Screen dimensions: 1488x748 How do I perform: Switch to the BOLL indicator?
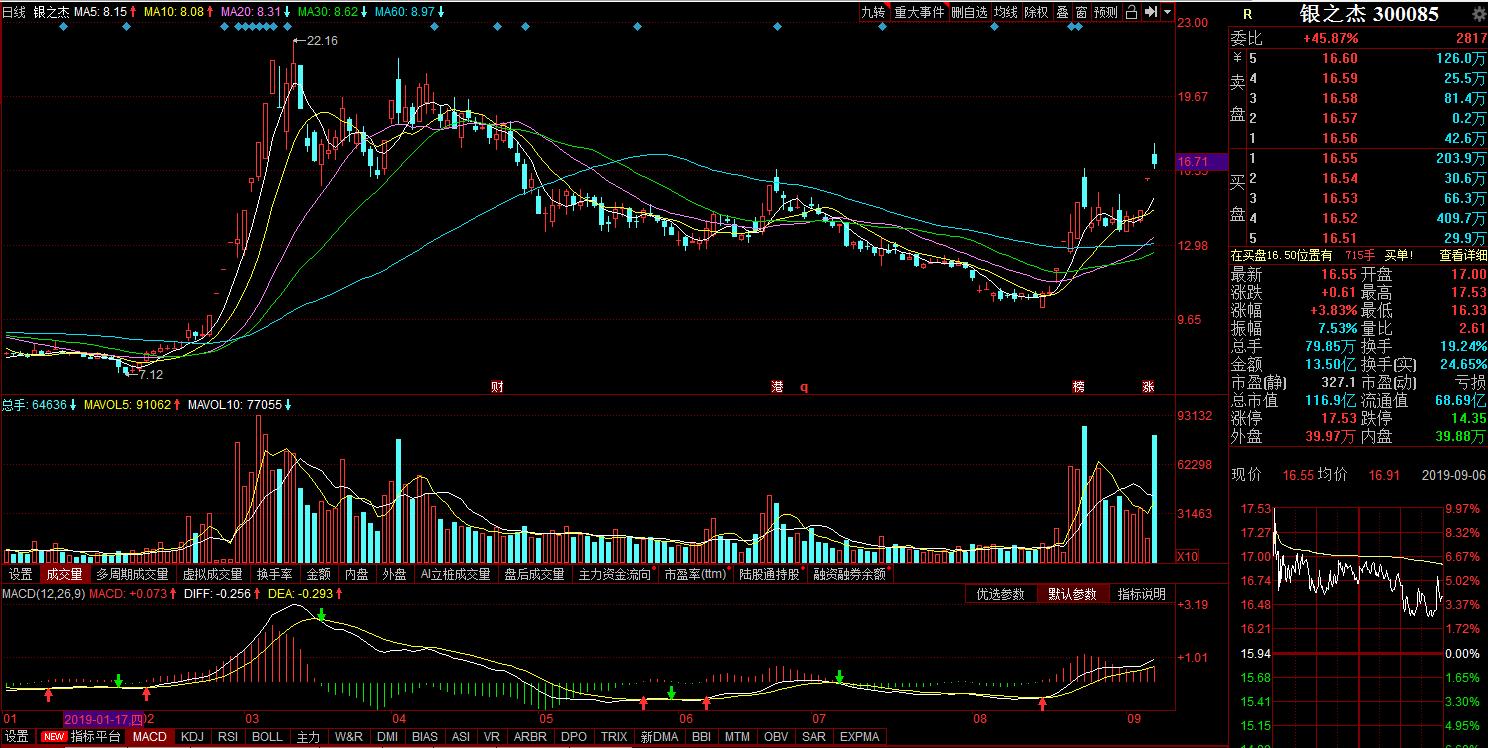267,737
